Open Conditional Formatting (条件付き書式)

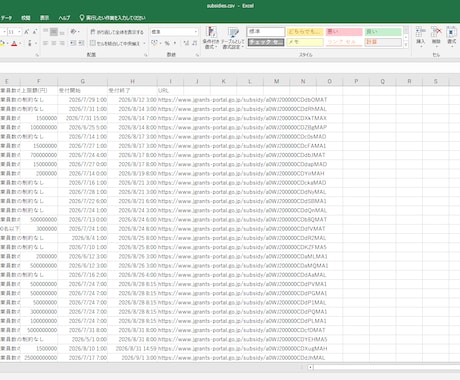pyautogui.click(x=211, y=38)
